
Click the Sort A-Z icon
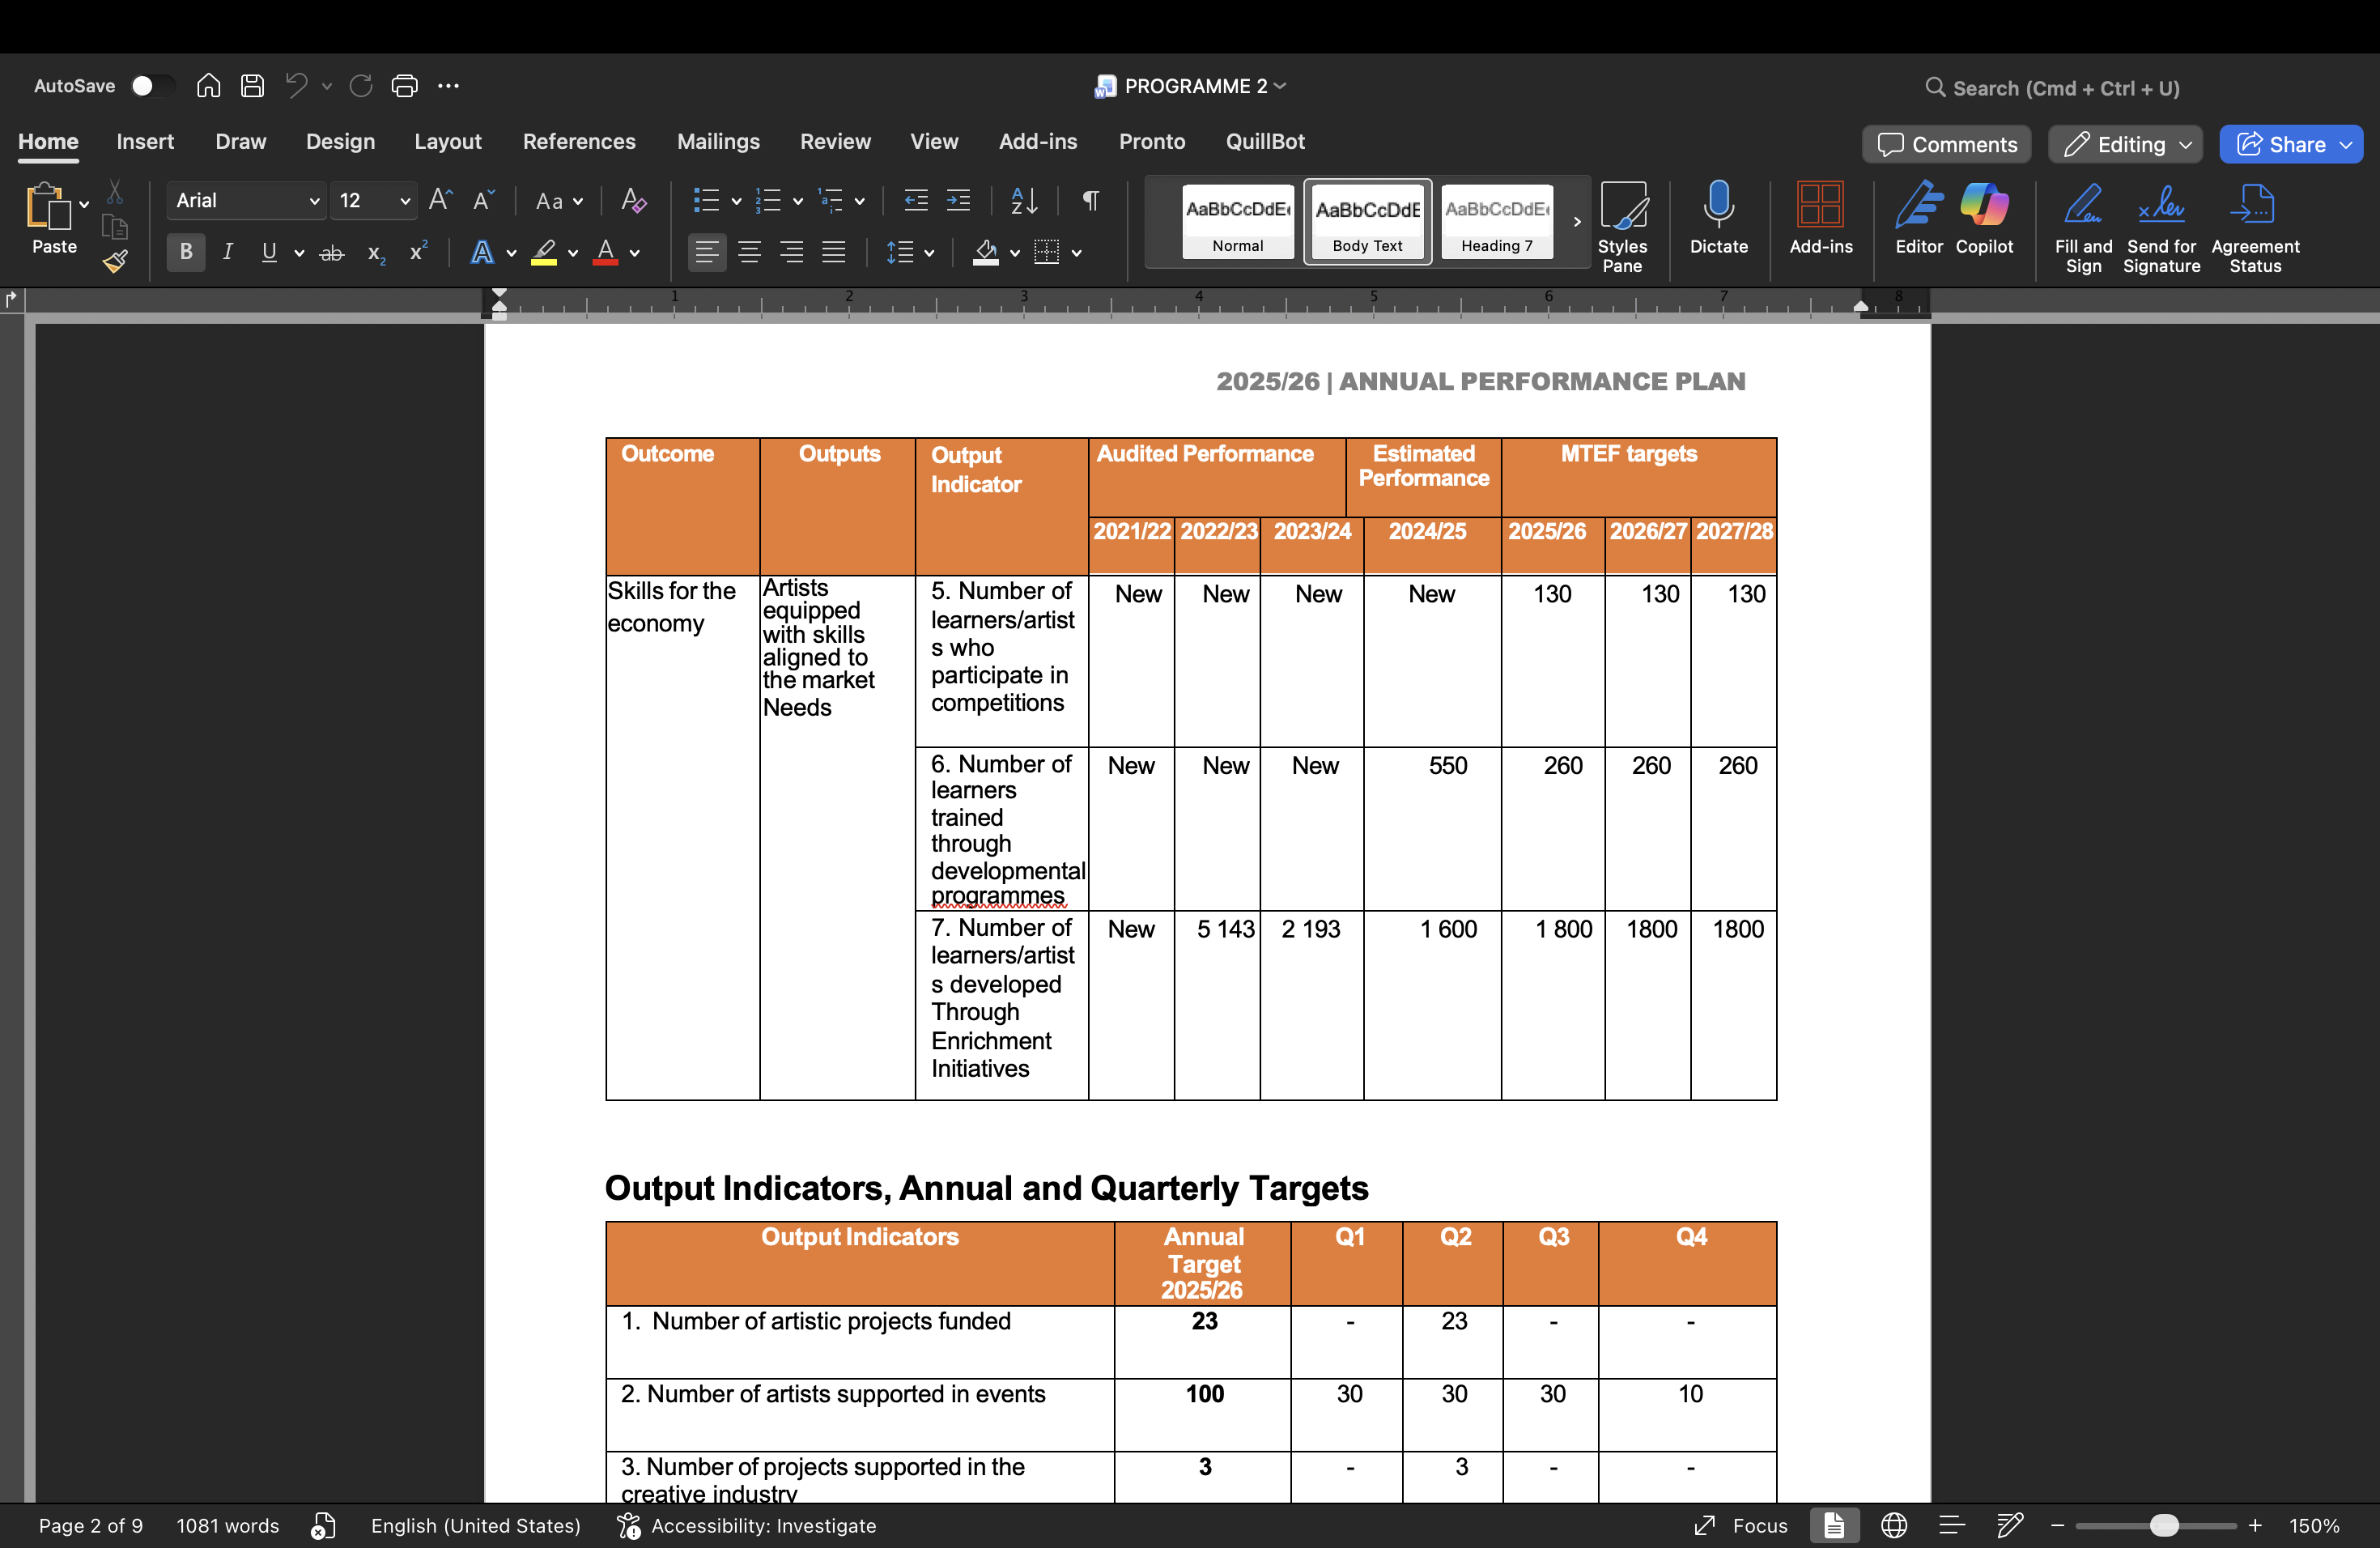(x=1024, y=200)
